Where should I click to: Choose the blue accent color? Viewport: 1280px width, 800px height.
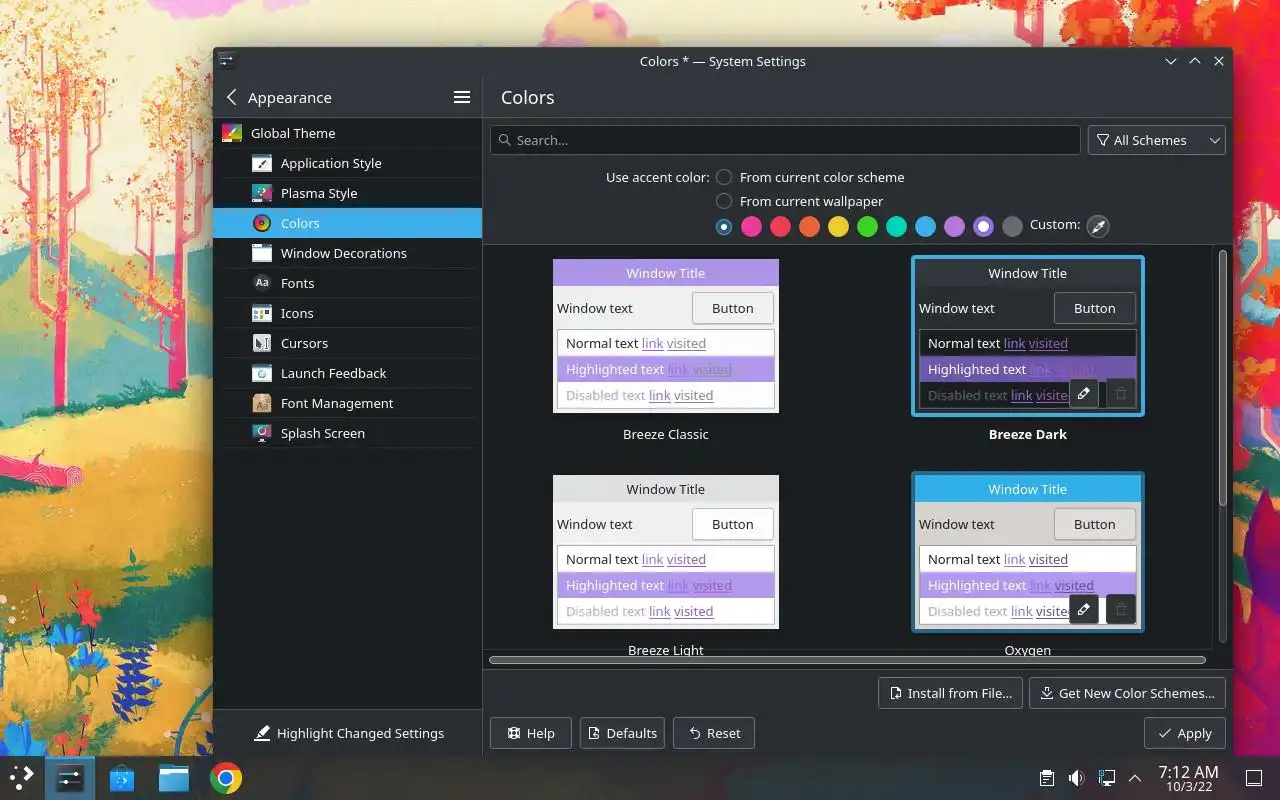(x=925, y=227)
